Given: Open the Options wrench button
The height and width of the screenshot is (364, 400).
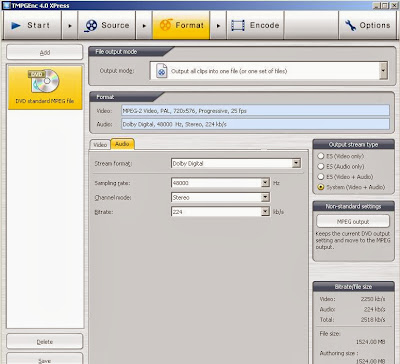Looking at the screenshot, I should click(367, 25).
